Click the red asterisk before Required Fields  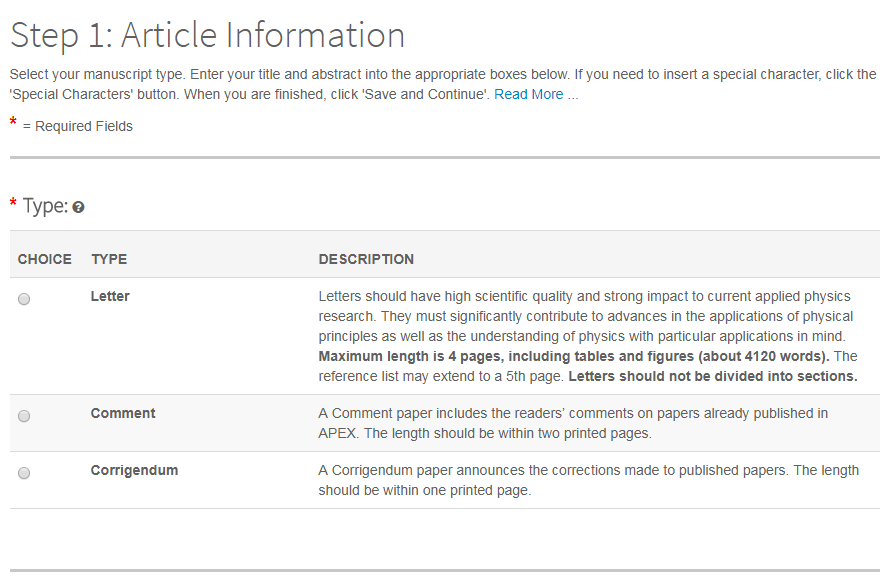coord(14,123)
